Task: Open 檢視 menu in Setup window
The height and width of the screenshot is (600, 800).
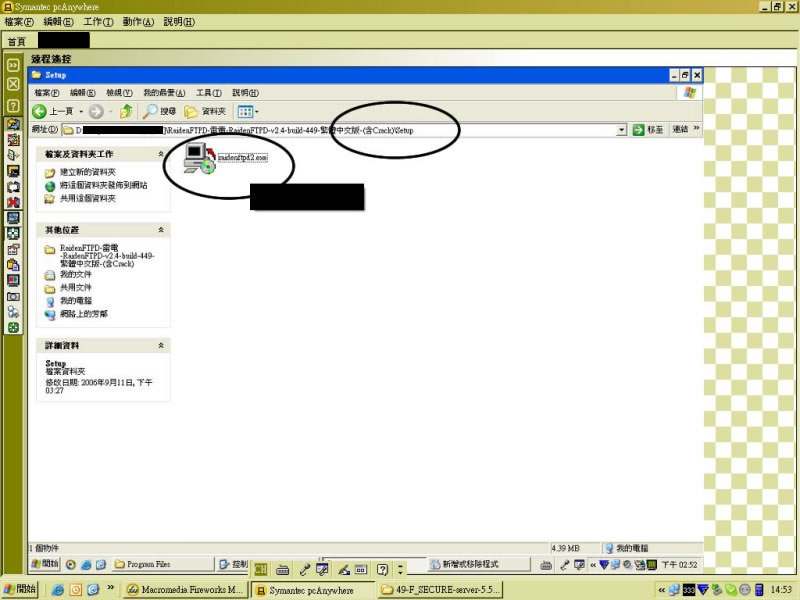Action: (119, 93)
